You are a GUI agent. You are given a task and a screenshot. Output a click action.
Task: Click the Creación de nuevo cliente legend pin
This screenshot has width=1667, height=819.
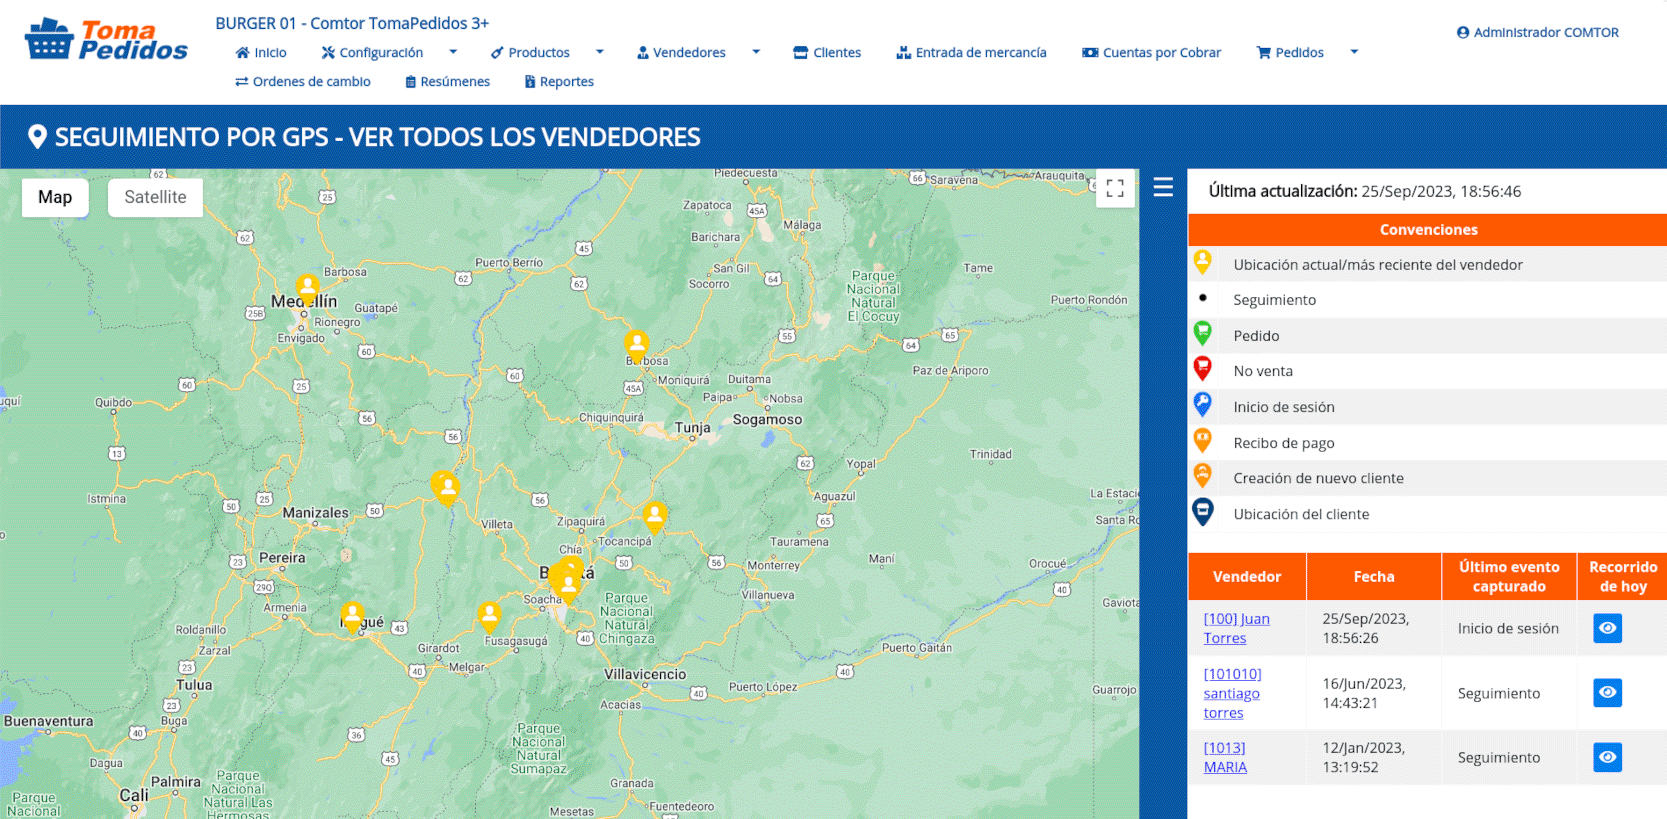click(x=1203, y=476)
